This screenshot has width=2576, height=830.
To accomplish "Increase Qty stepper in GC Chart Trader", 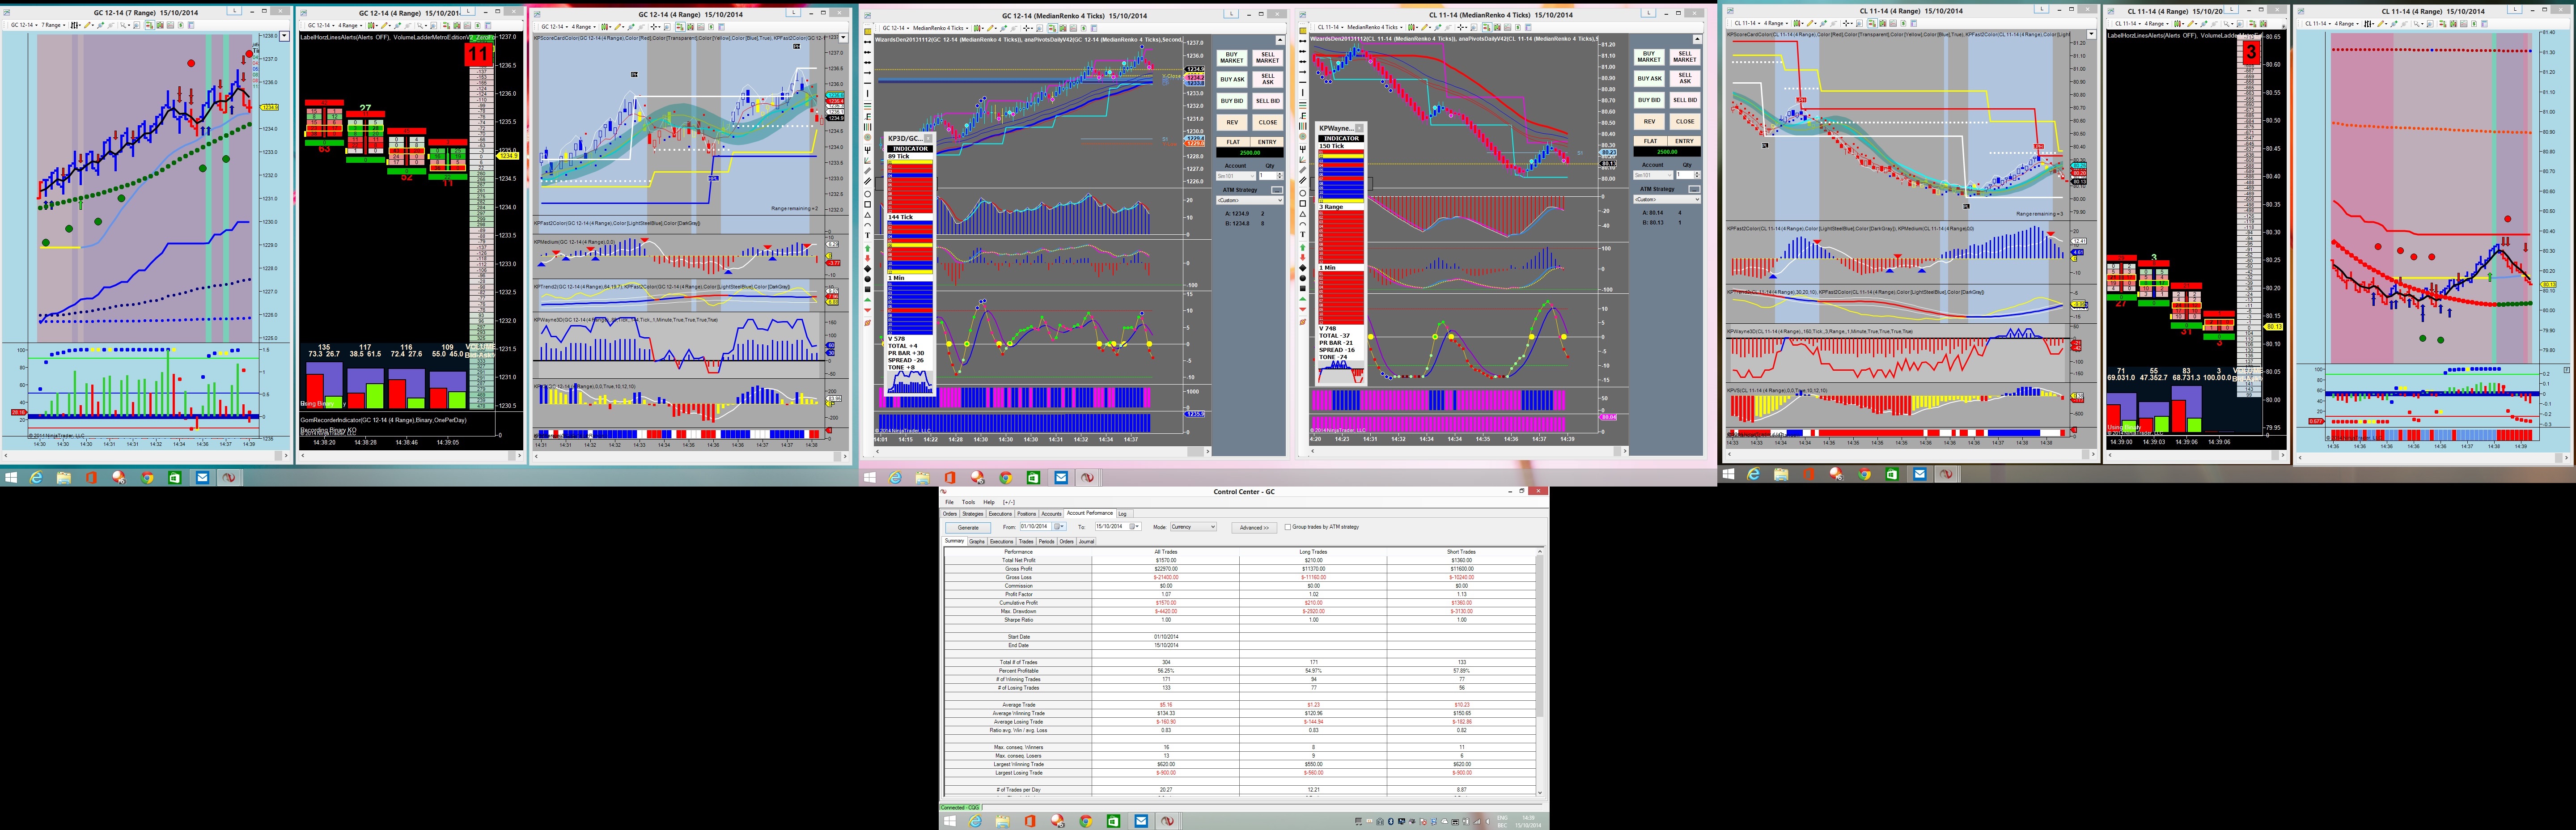I will tap(1280, 174).
